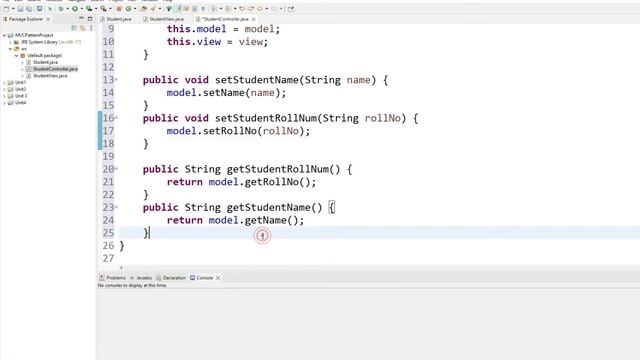
Task: Open the Coverage dropdown arrow
Action: (96, 9)
